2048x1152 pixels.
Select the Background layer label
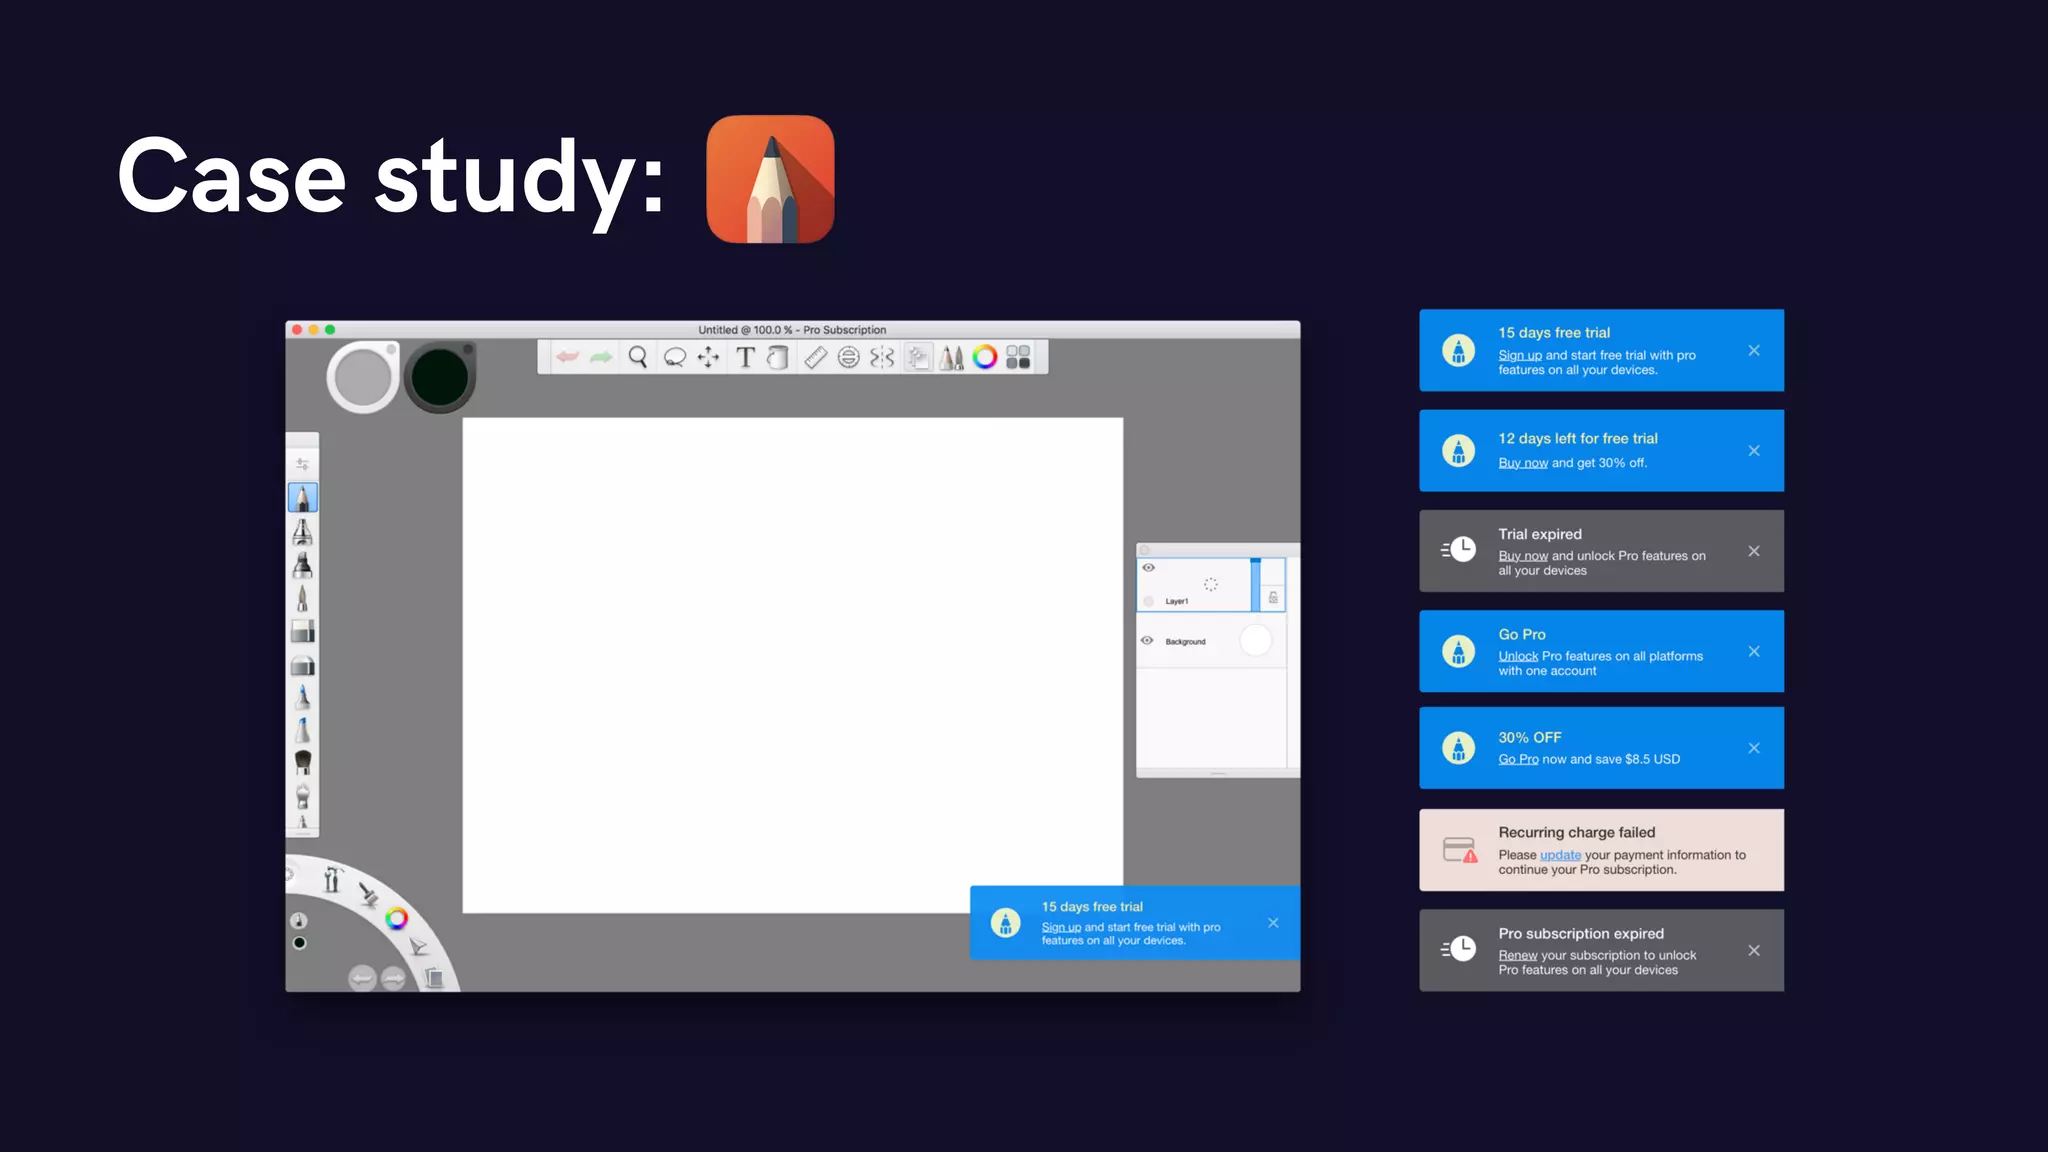1185,641
